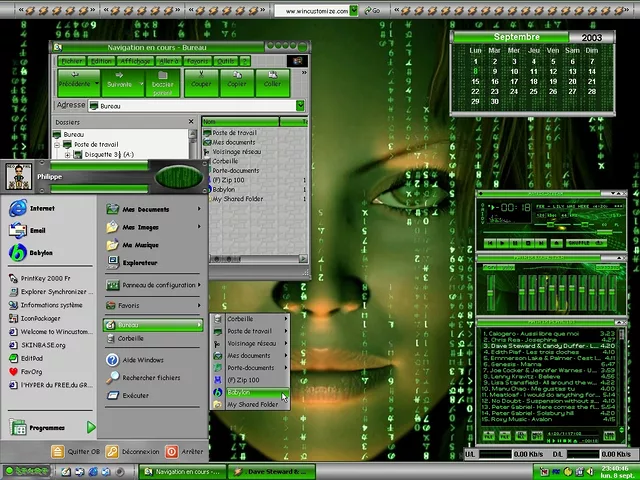Adjust the Winamp equalizer preamp slider

tap(491, 292)
